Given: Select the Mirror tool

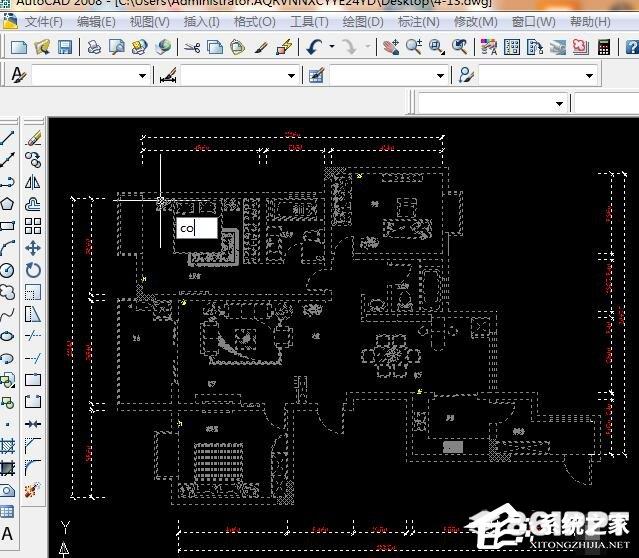Looking at the screenshot, I should 33,182.
